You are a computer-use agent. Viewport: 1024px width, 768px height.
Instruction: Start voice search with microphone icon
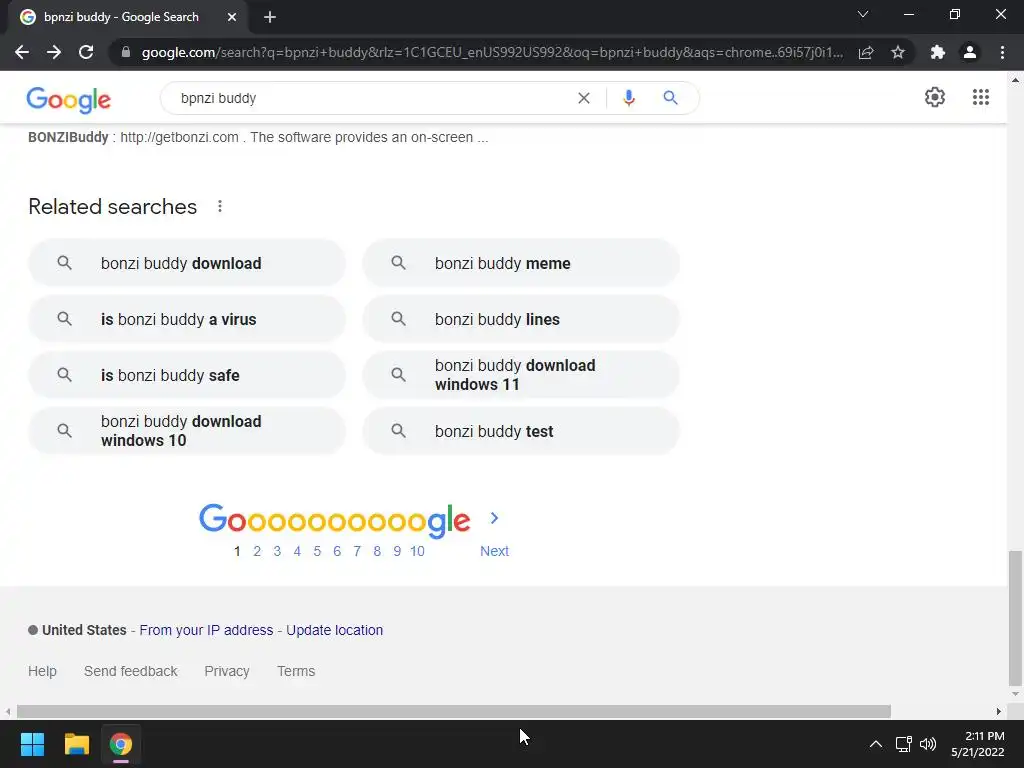629,98
